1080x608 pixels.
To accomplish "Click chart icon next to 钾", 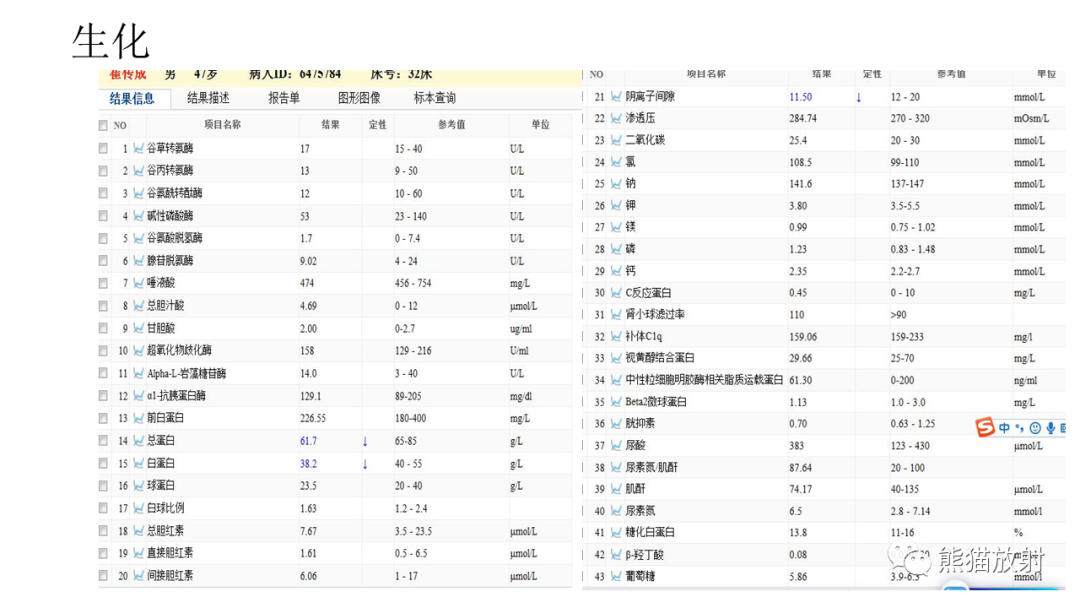I will click(x=616, y=205).
